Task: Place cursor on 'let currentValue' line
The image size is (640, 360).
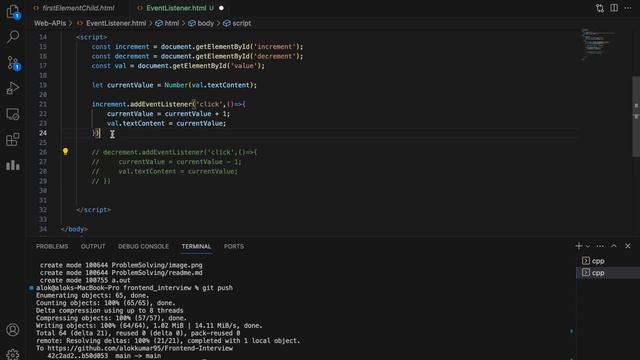Action: (174, 85)
